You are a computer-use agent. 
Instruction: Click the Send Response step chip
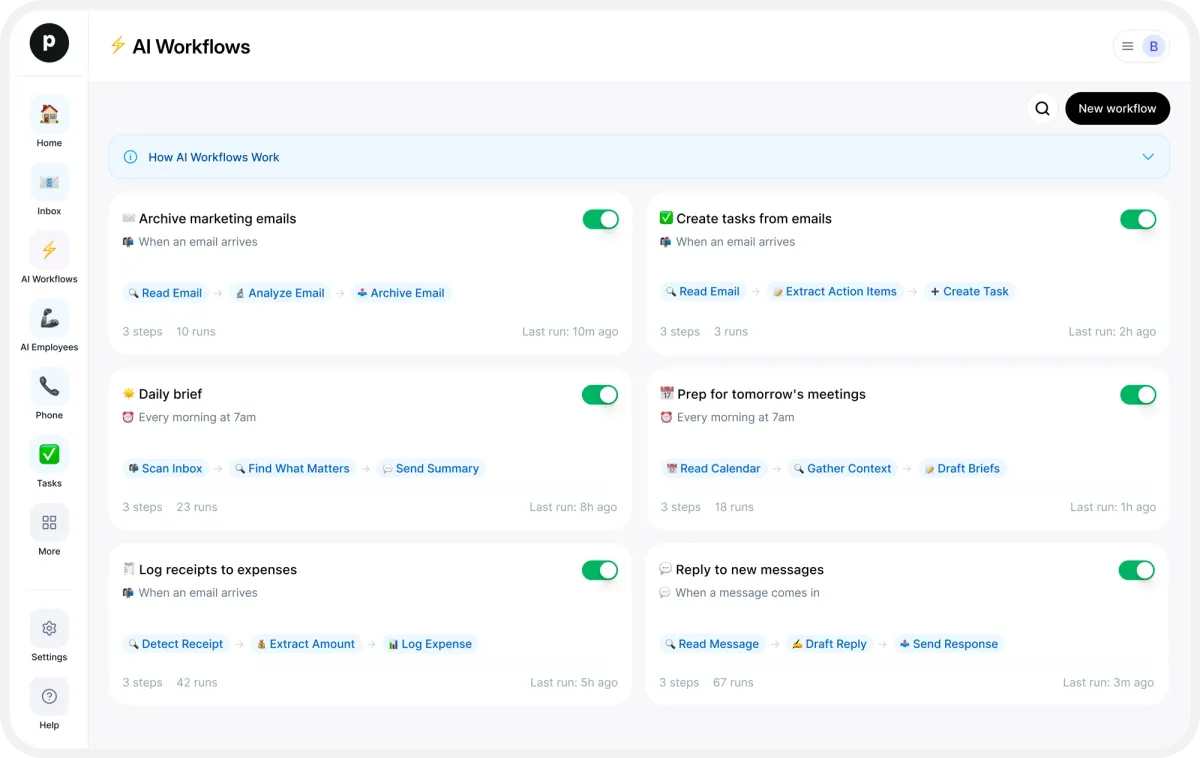(949, 644)
